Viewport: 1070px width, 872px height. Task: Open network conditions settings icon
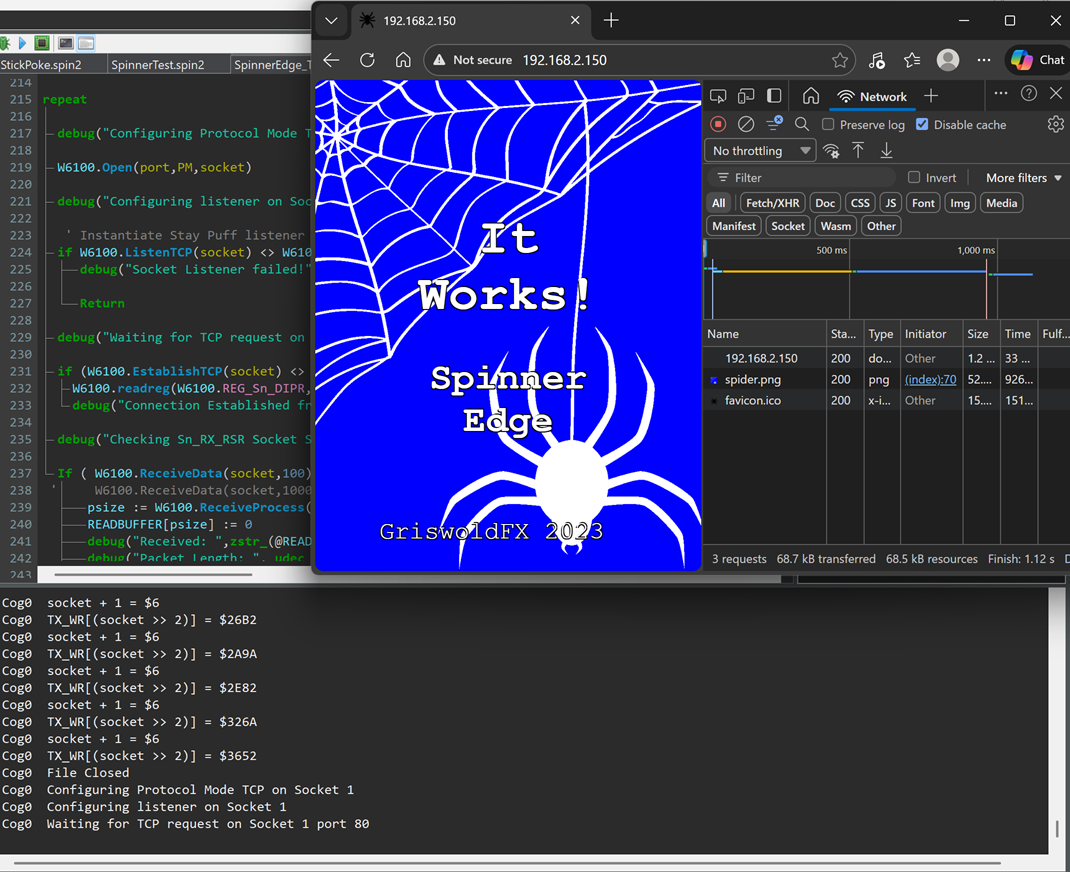click(831, 151)
